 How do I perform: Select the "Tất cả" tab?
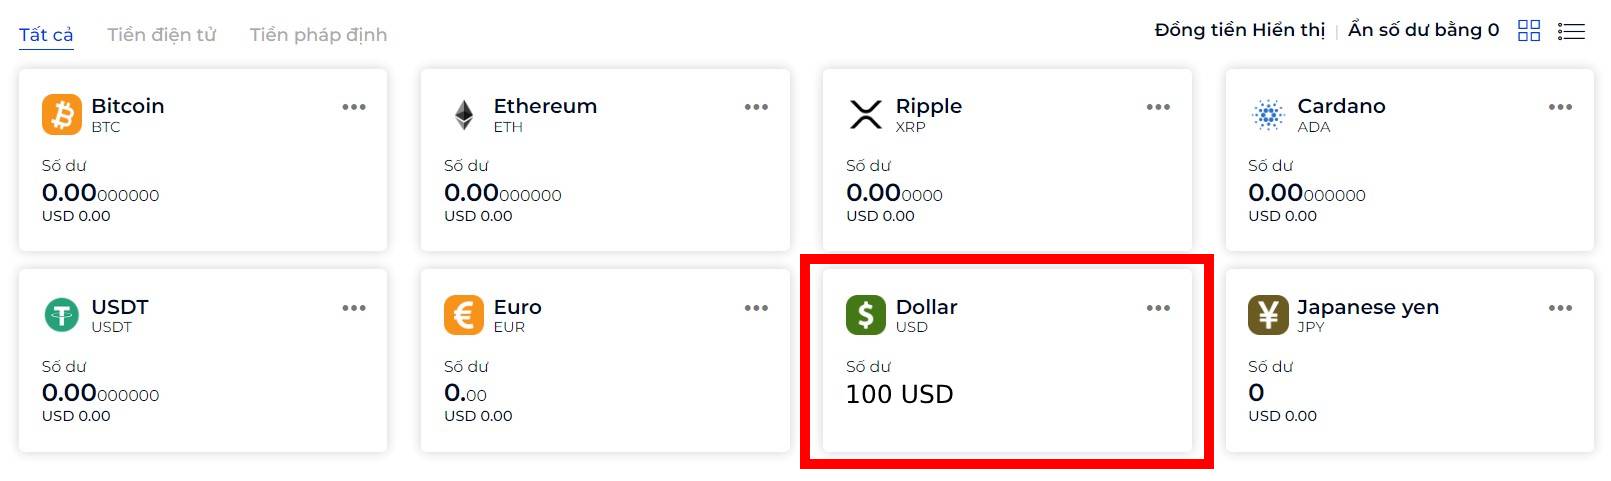tap(46, 35)
